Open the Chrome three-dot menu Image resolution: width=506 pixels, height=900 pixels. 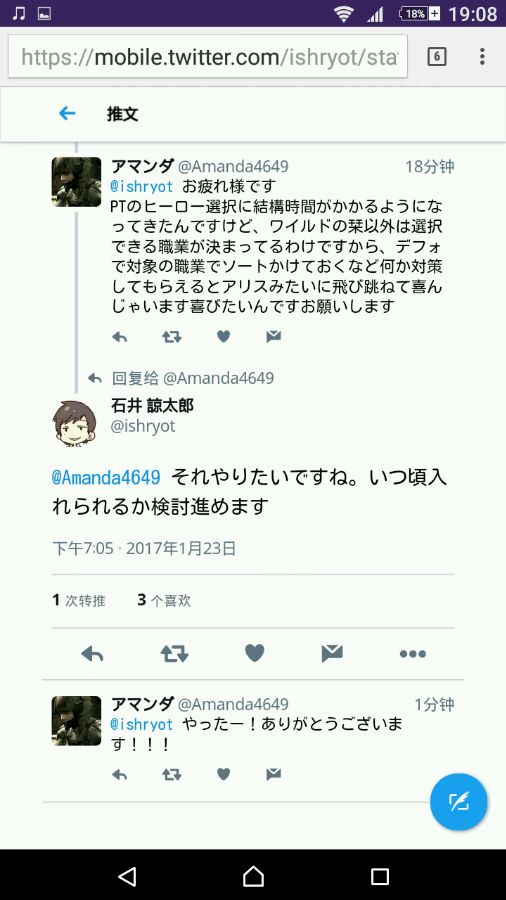pyautogui.click(x=482, y=56)
